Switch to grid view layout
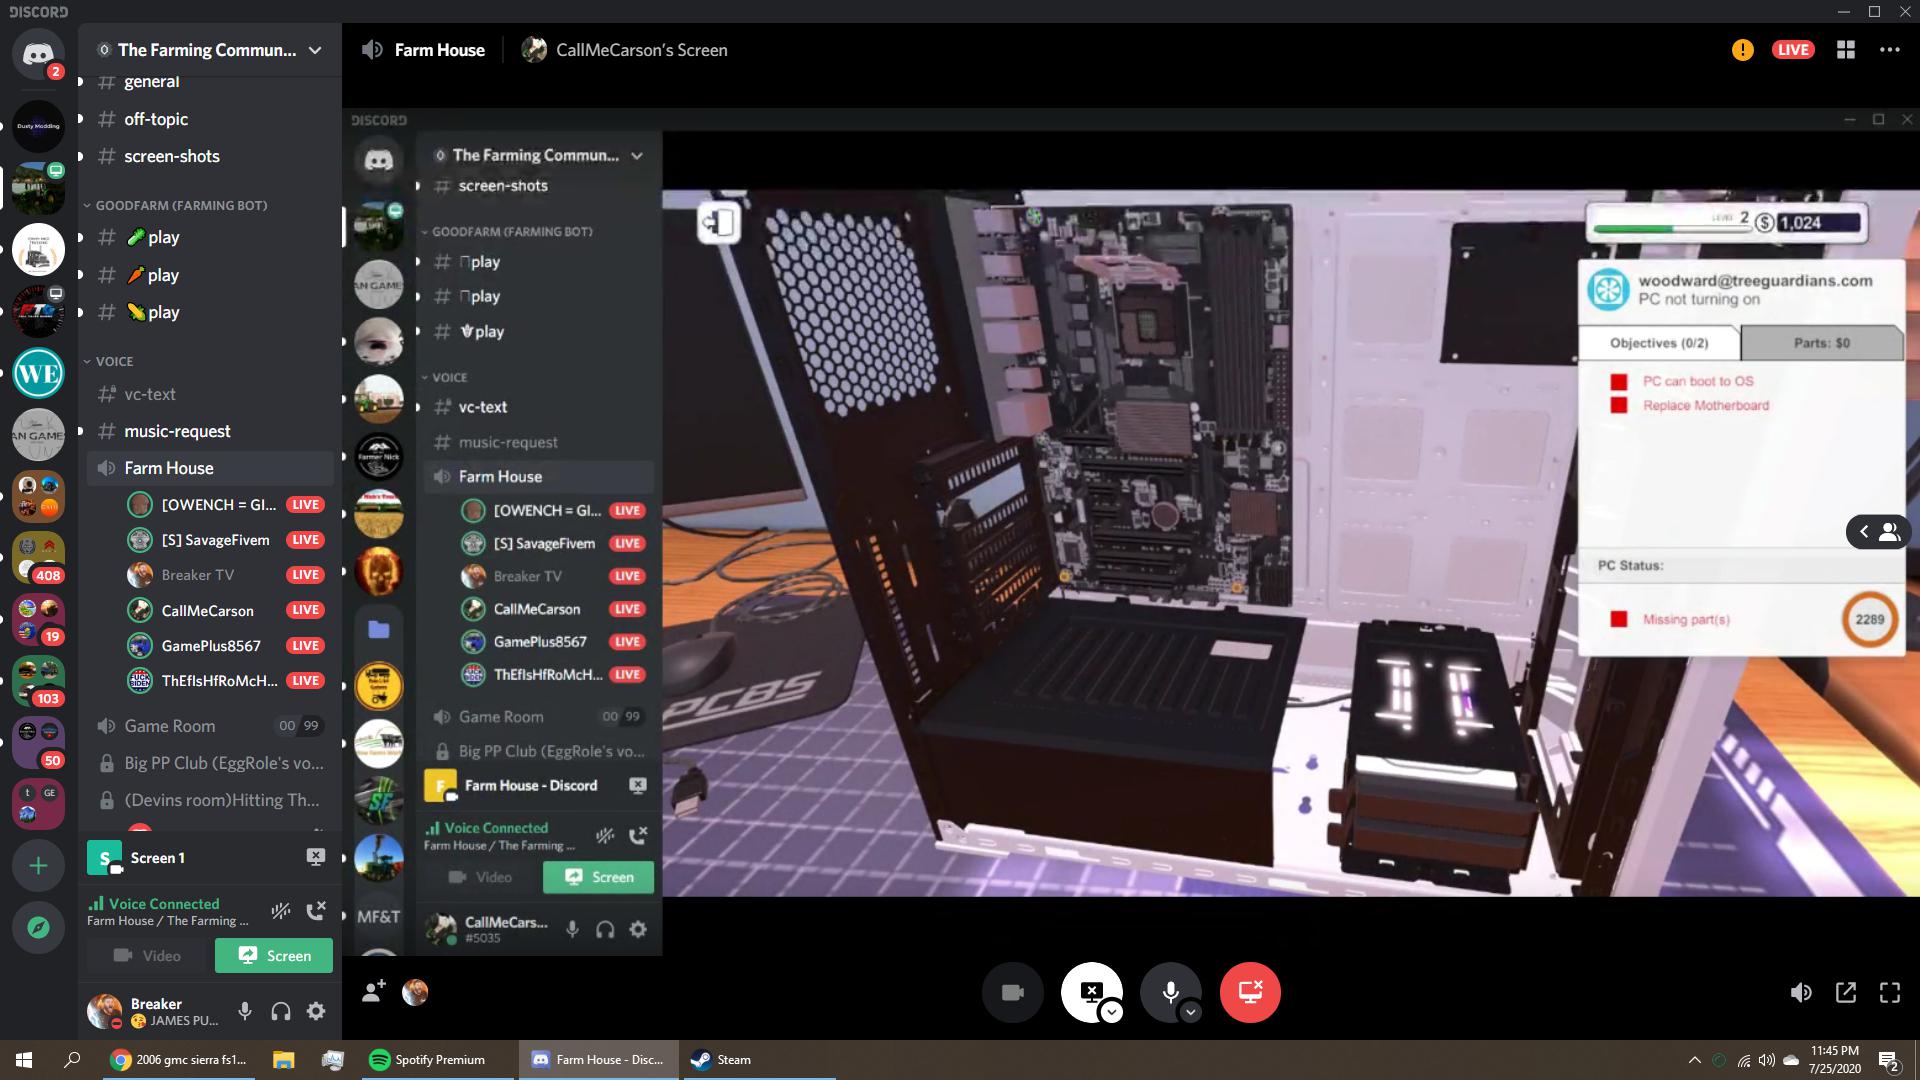Screen dimensions: 1920x1080 pyautogui.click(x=1846, y=50)
